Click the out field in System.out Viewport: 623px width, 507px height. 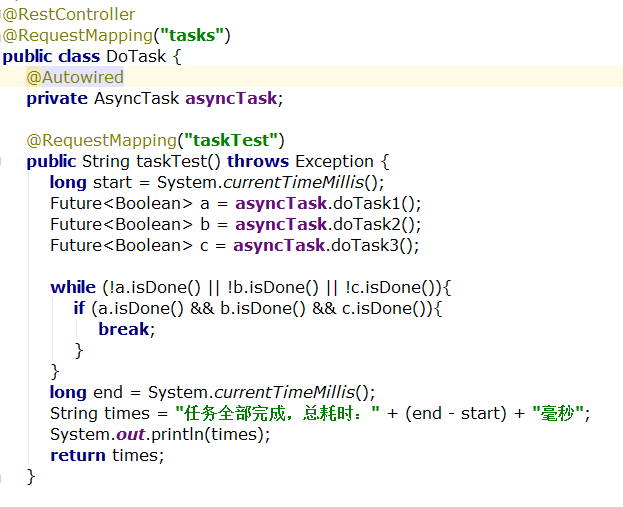pyautogui.click(x=130, y=435)
